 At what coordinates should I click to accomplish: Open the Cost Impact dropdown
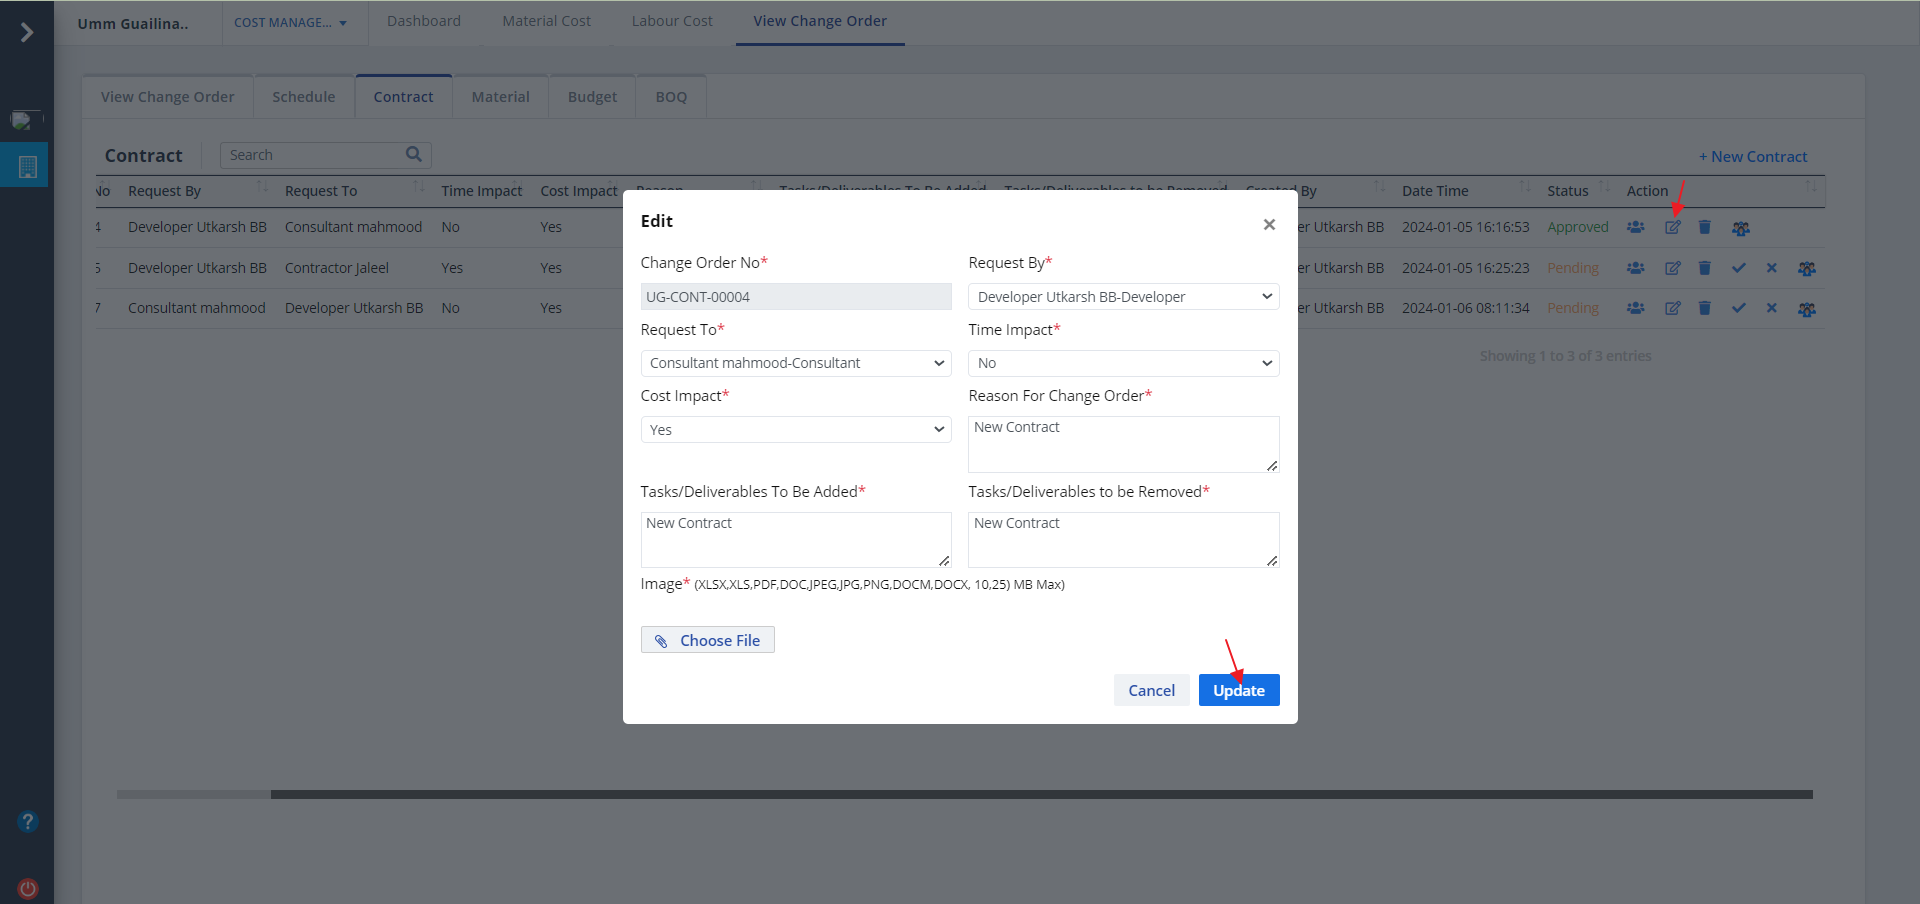coord(795,430)
